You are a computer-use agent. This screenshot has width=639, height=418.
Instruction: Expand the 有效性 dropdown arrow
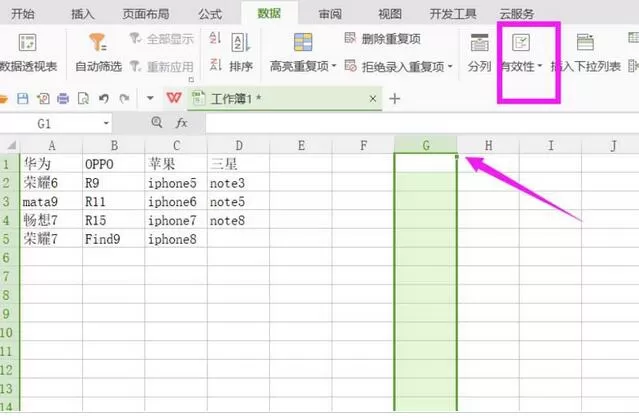coord(540,66)
